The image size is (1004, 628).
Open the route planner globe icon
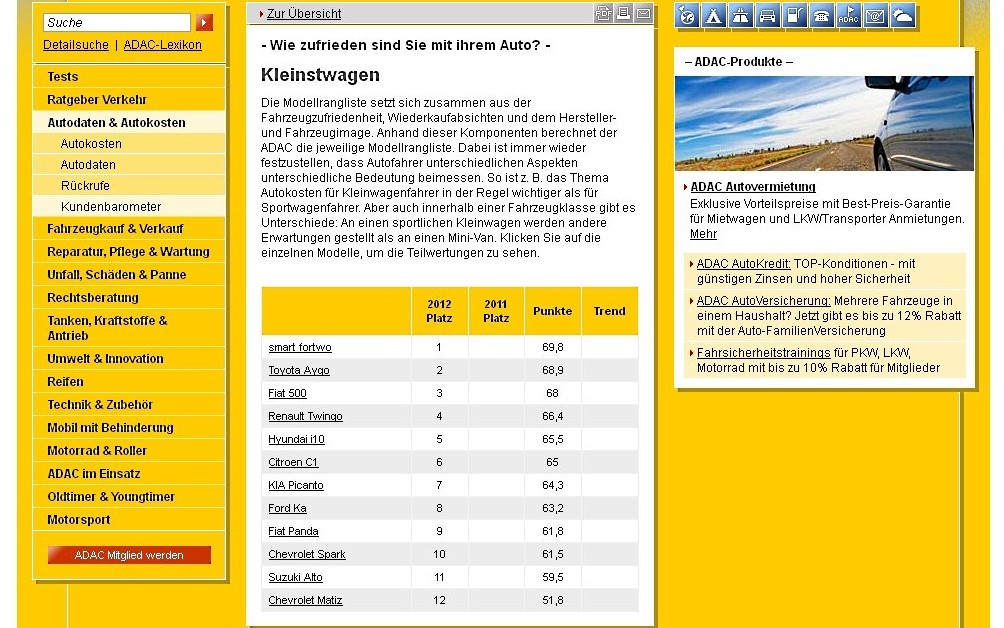coord(688,15)
